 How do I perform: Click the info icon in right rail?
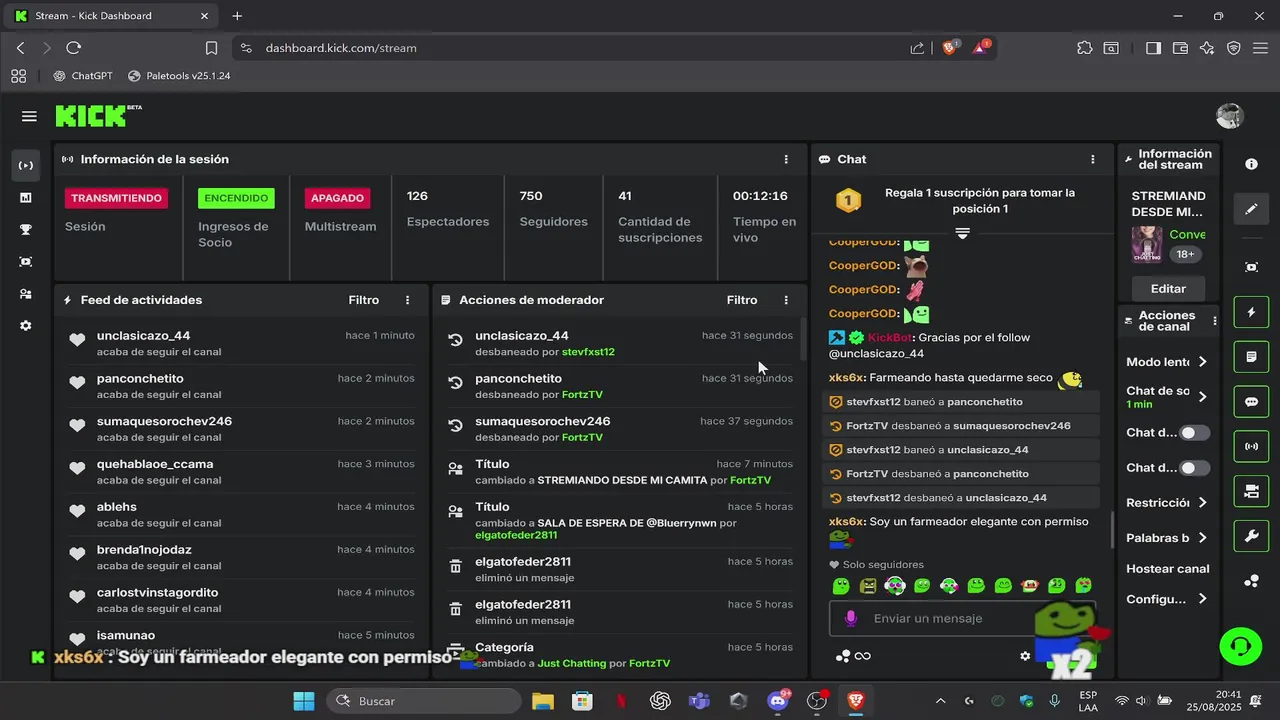coord(1251,164)
